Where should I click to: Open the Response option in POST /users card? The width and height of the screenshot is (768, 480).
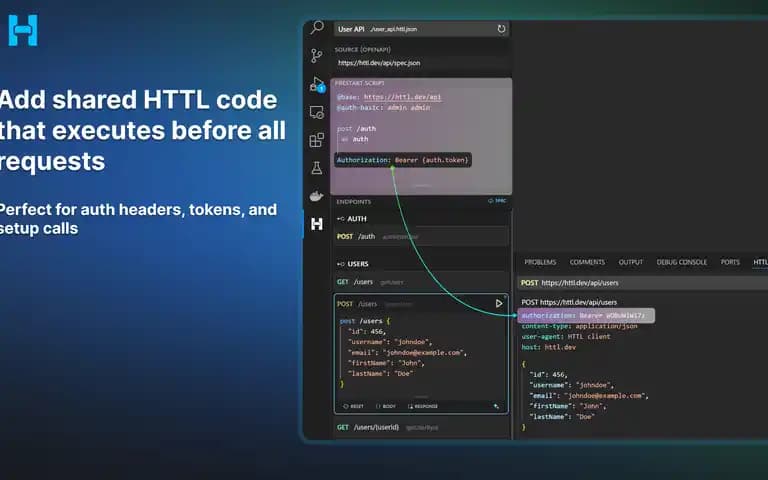[423, 406]
